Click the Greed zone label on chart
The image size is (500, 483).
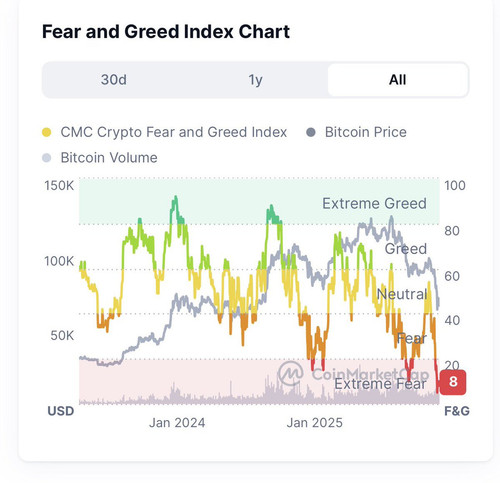click(x=406, y=249)
